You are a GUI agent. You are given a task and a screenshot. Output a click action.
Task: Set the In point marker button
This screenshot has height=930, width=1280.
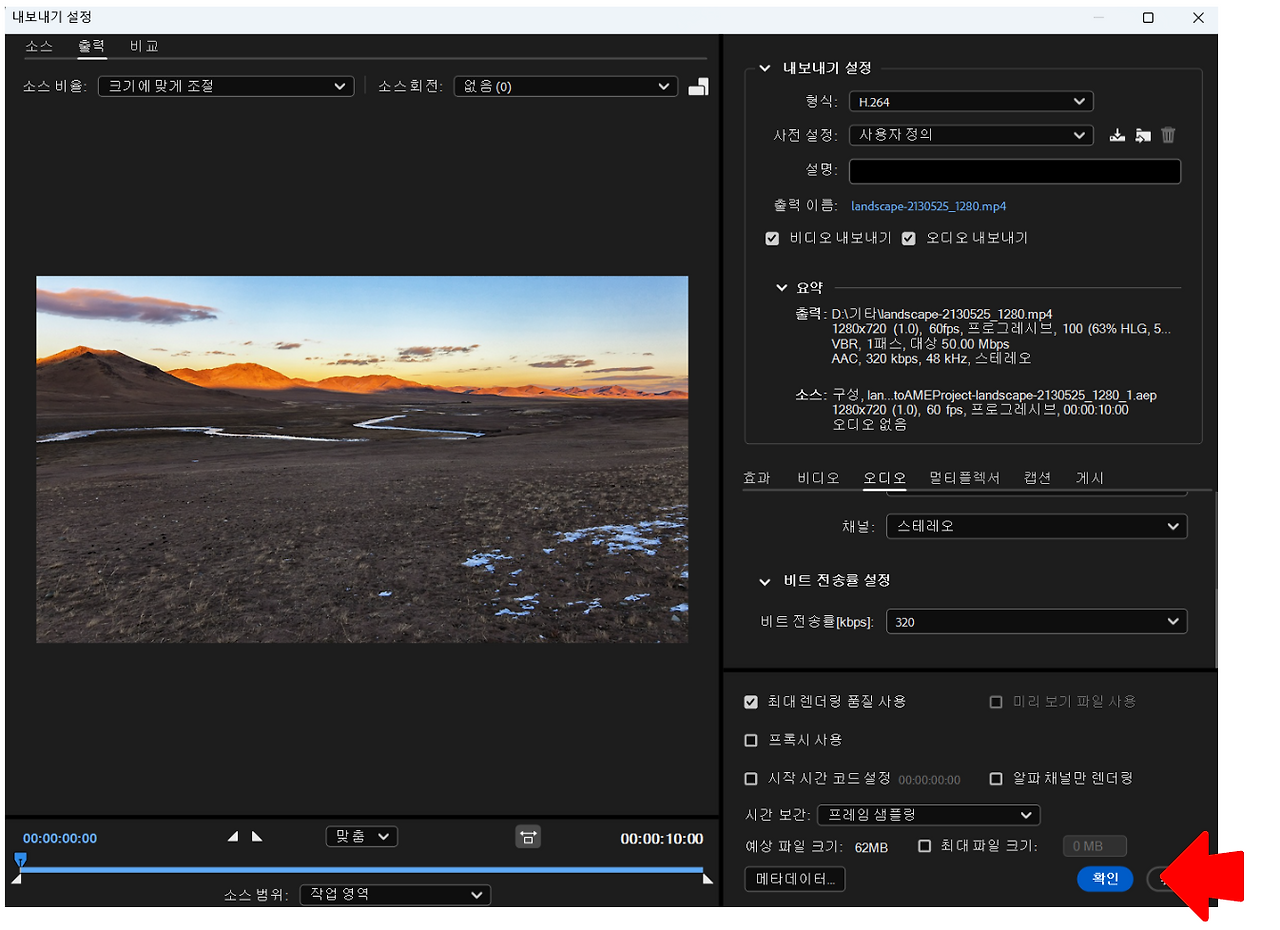pos(233,837)
